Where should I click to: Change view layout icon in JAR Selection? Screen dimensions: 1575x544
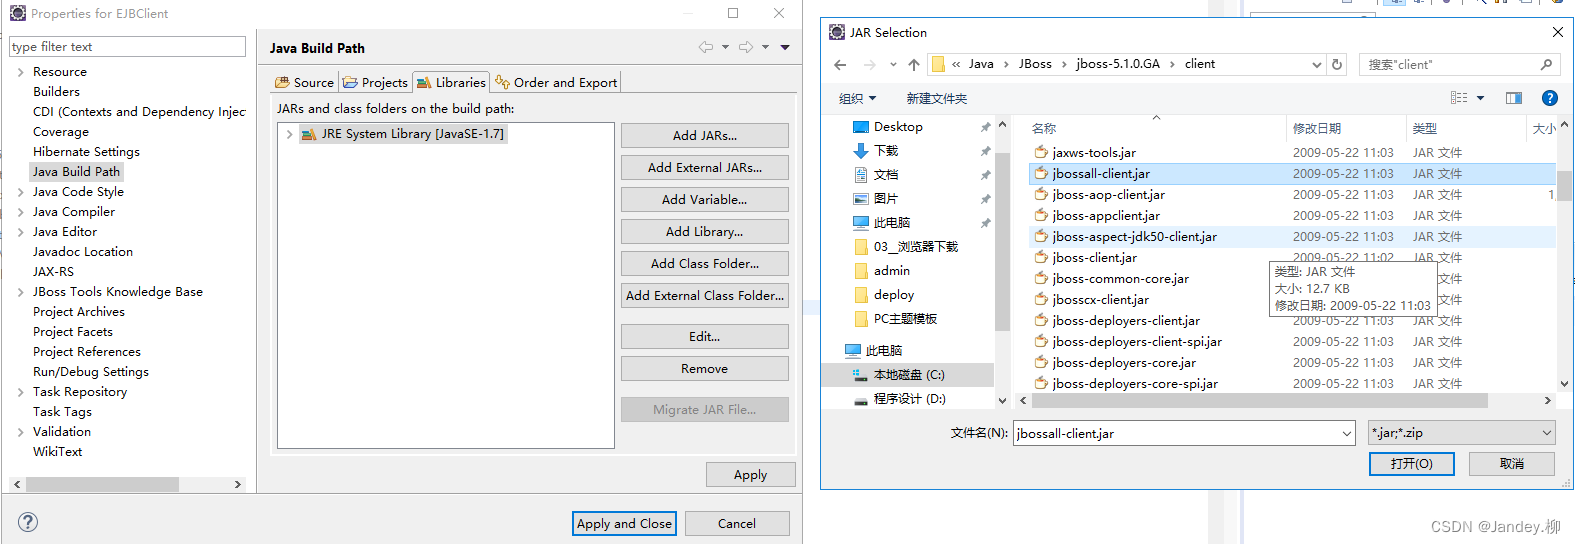1459,98
